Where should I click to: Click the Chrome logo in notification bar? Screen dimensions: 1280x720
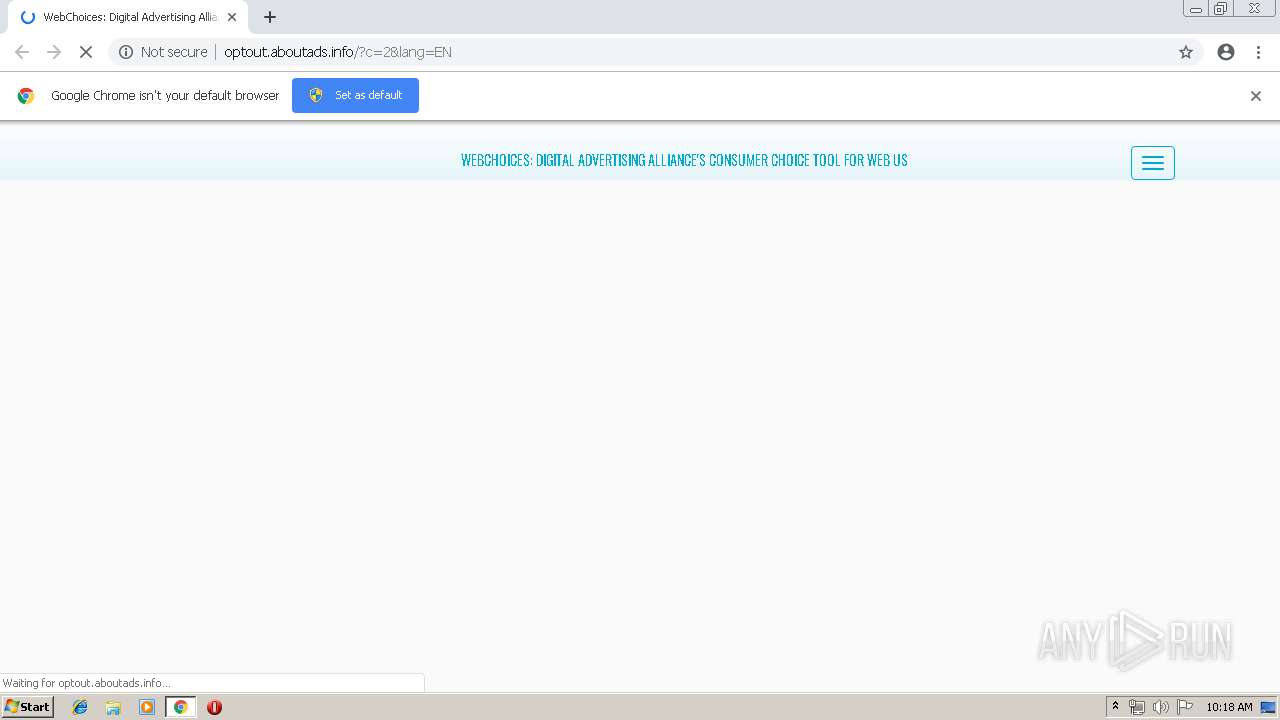coord(26,96)
